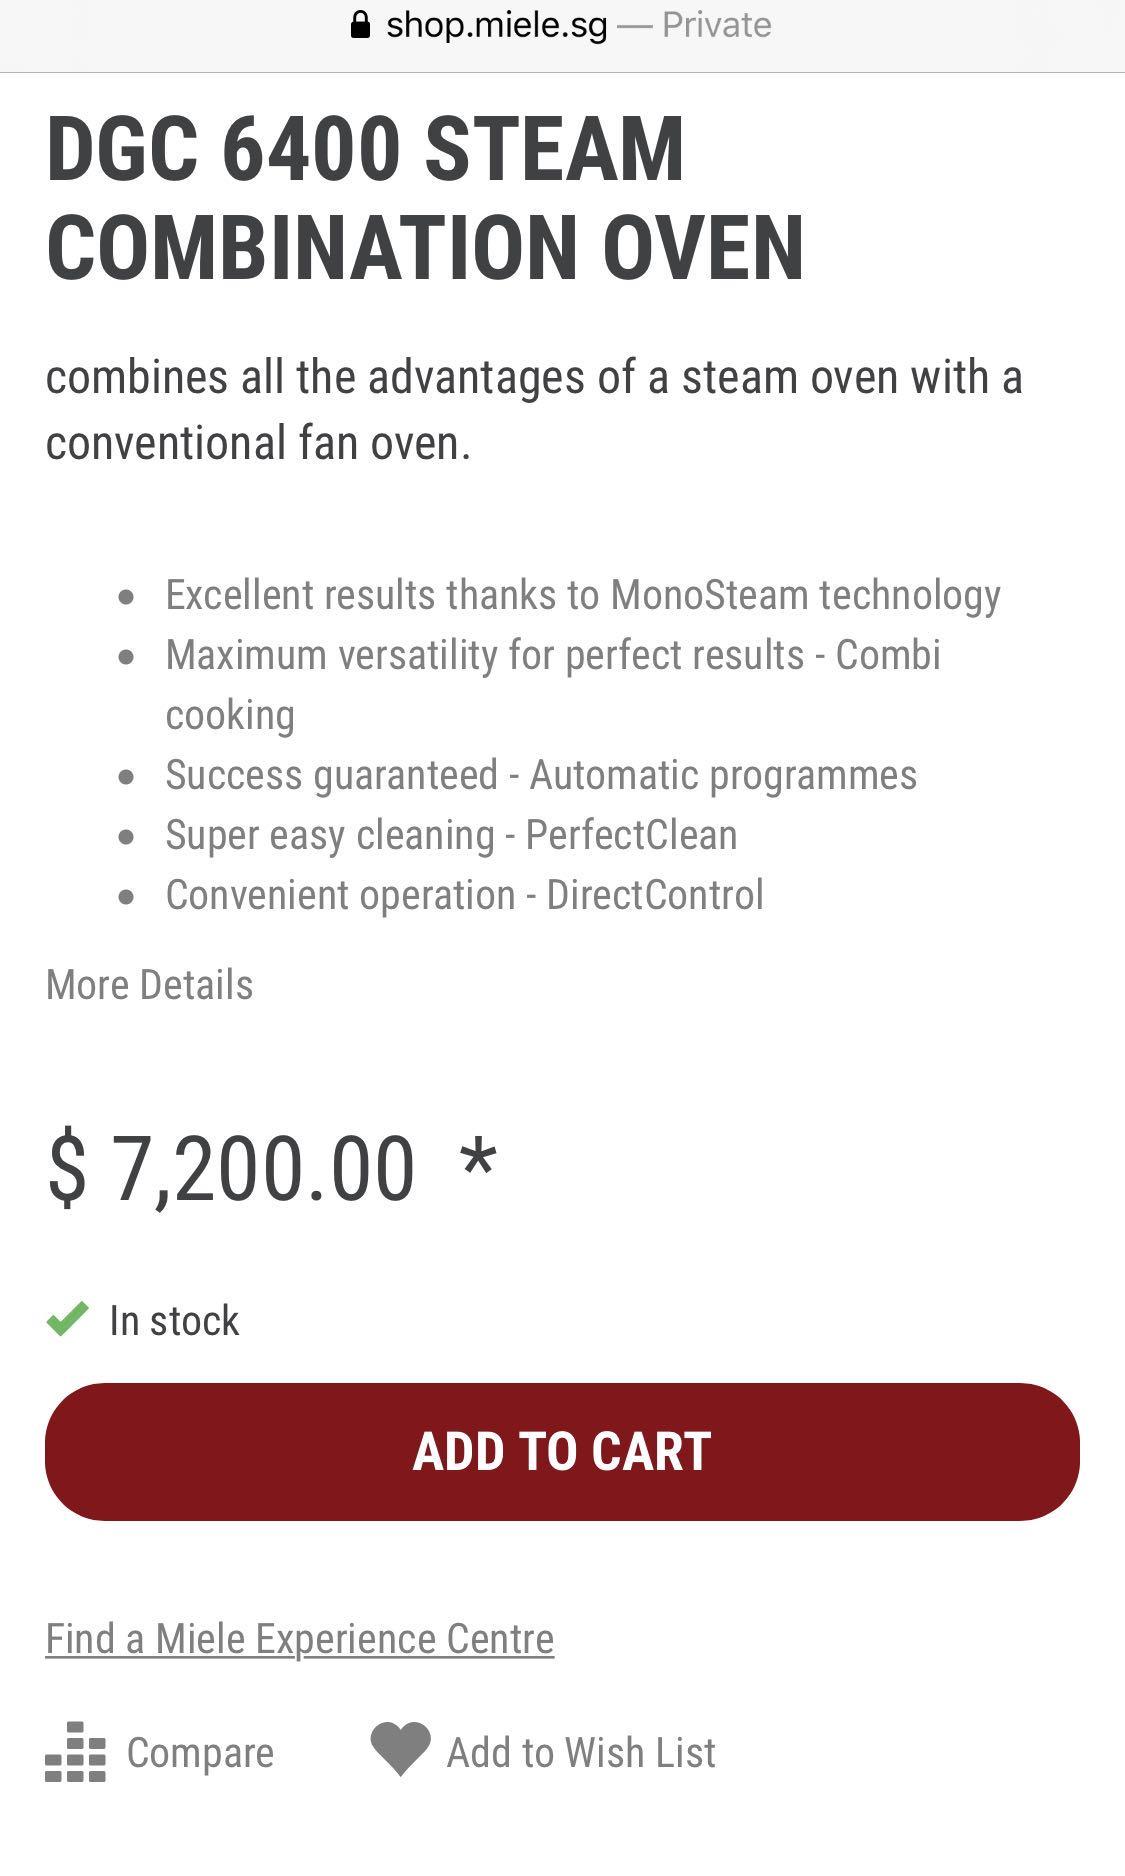Image resolution: width=1125 pixels, height=1876 pixels.
Task: Click the $ 7,200.00 price
Action: (232, 1167)
